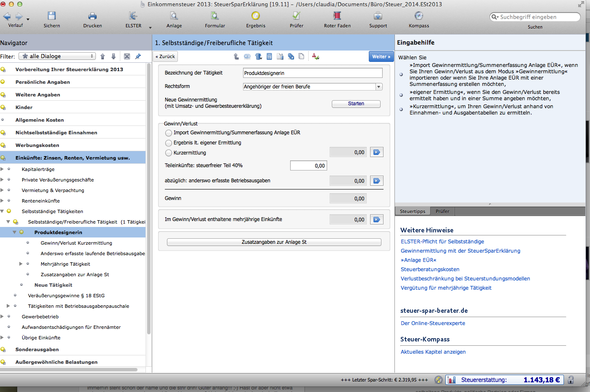Expand Private Veräußerungsgeschäfte node
Viewport: 590px width, 392px height.
click(x=2, y=180)
